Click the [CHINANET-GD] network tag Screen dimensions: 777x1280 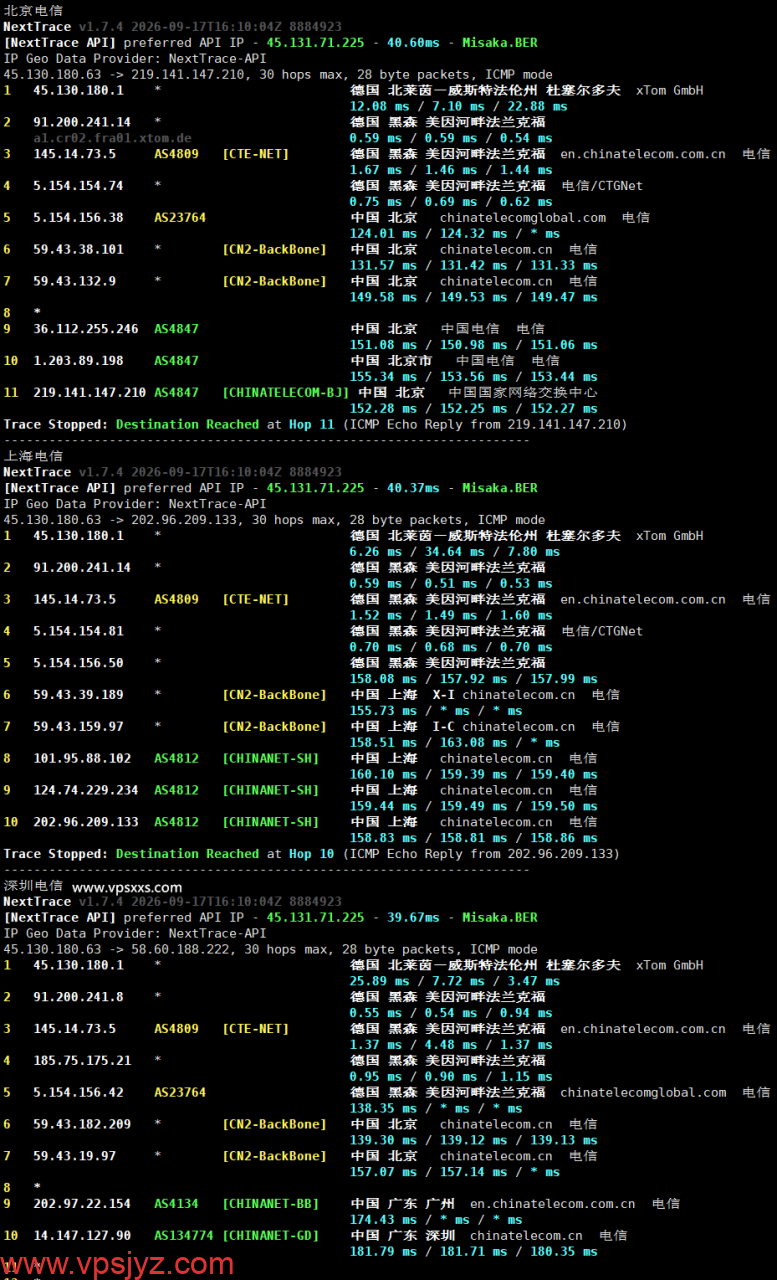click(270, 1236)
